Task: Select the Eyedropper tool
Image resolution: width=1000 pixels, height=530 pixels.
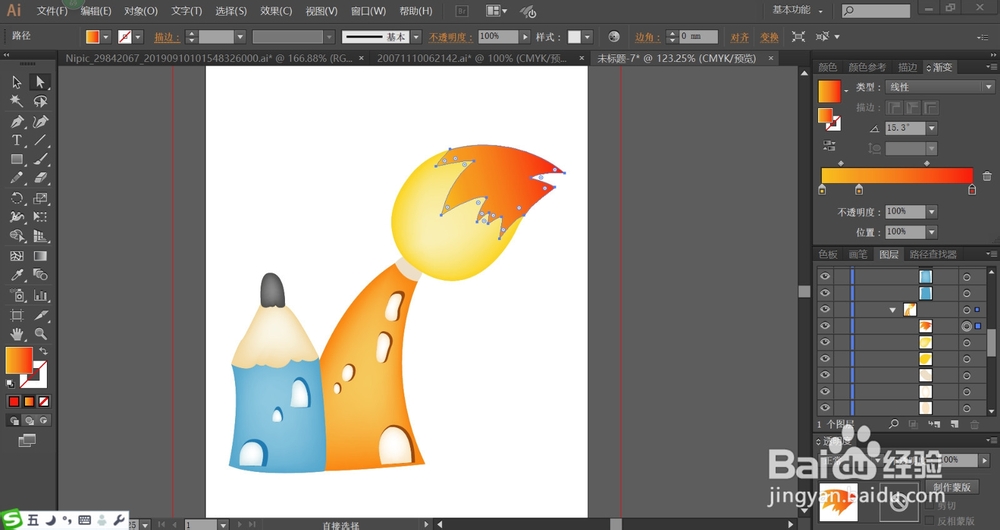Action: (x=17, y=276)
